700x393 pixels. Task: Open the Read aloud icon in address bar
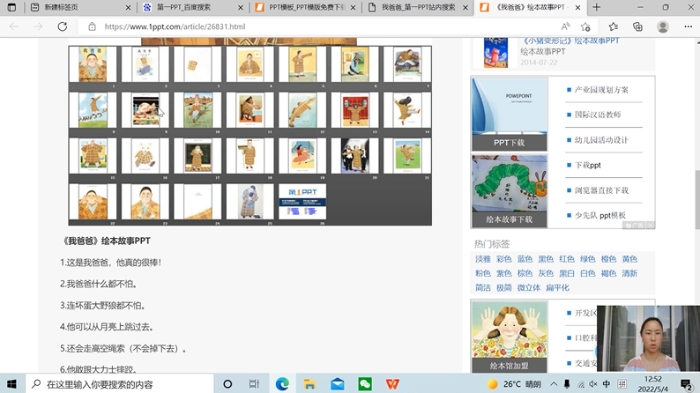pos(565,26)
